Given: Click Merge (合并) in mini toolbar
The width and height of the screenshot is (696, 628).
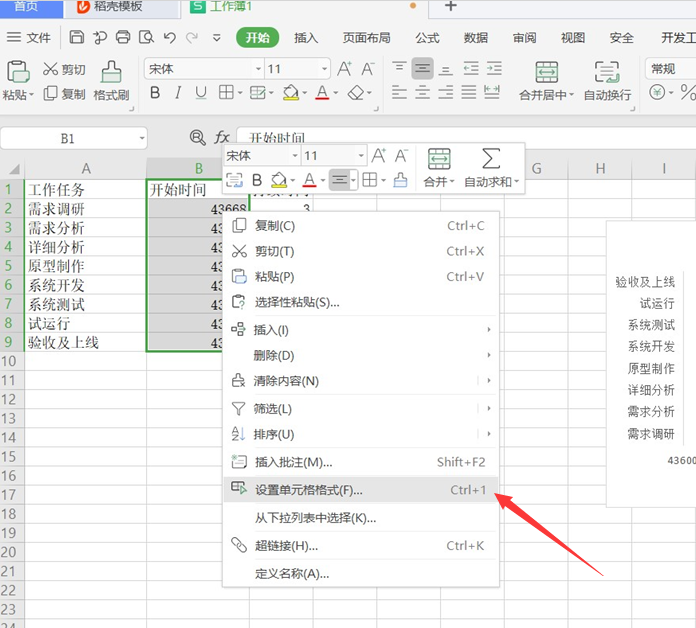Looking at the screenshot, I should [439, 168].
